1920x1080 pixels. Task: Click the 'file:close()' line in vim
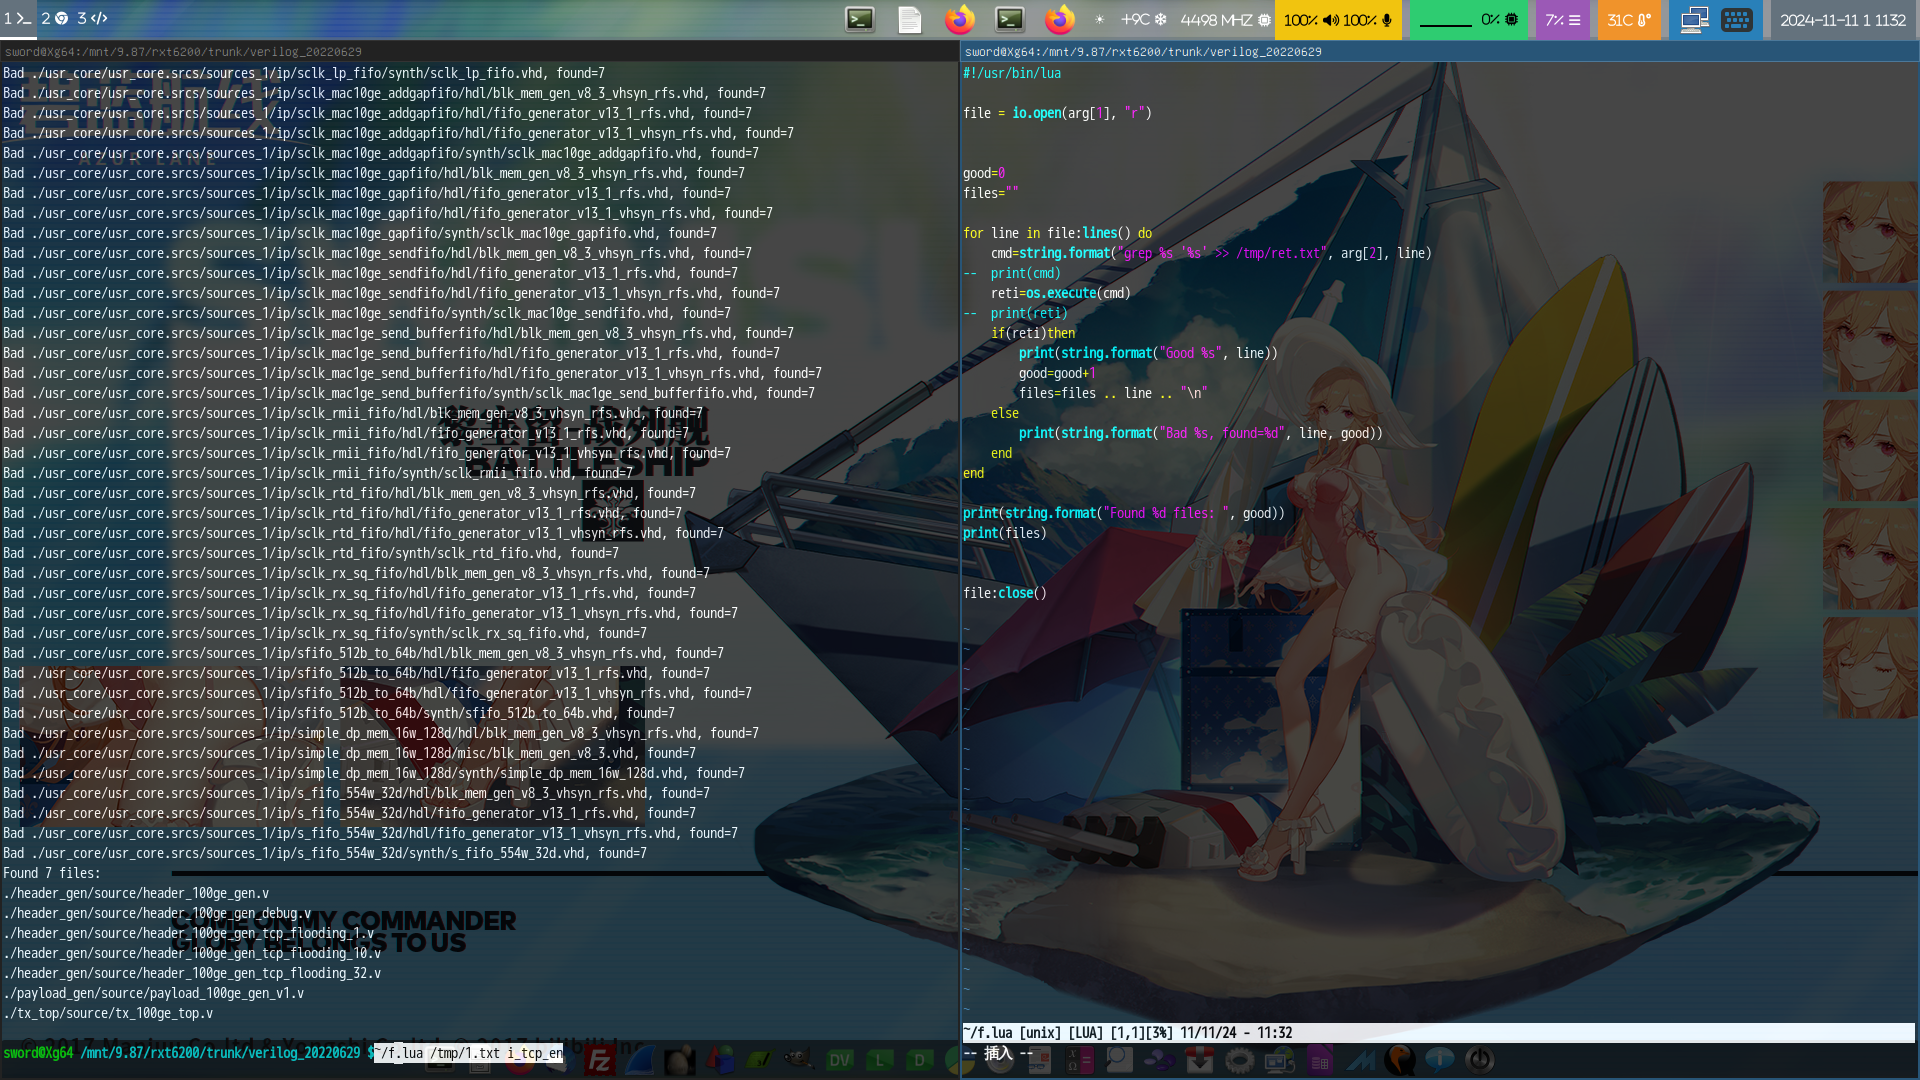click(x=1005, y=593)
